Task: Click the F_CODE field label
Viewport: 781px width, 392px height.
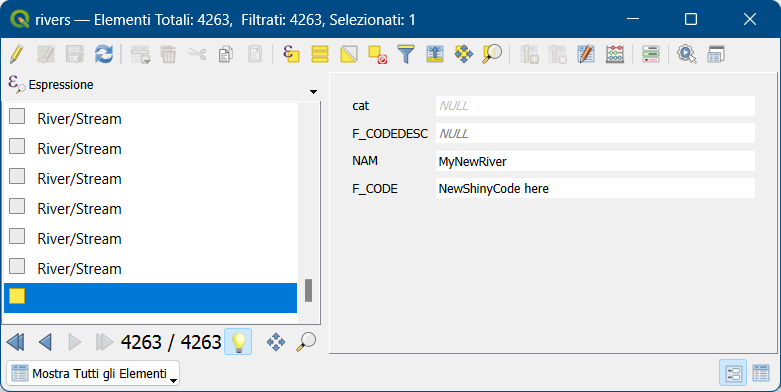Action: (375, 189)
